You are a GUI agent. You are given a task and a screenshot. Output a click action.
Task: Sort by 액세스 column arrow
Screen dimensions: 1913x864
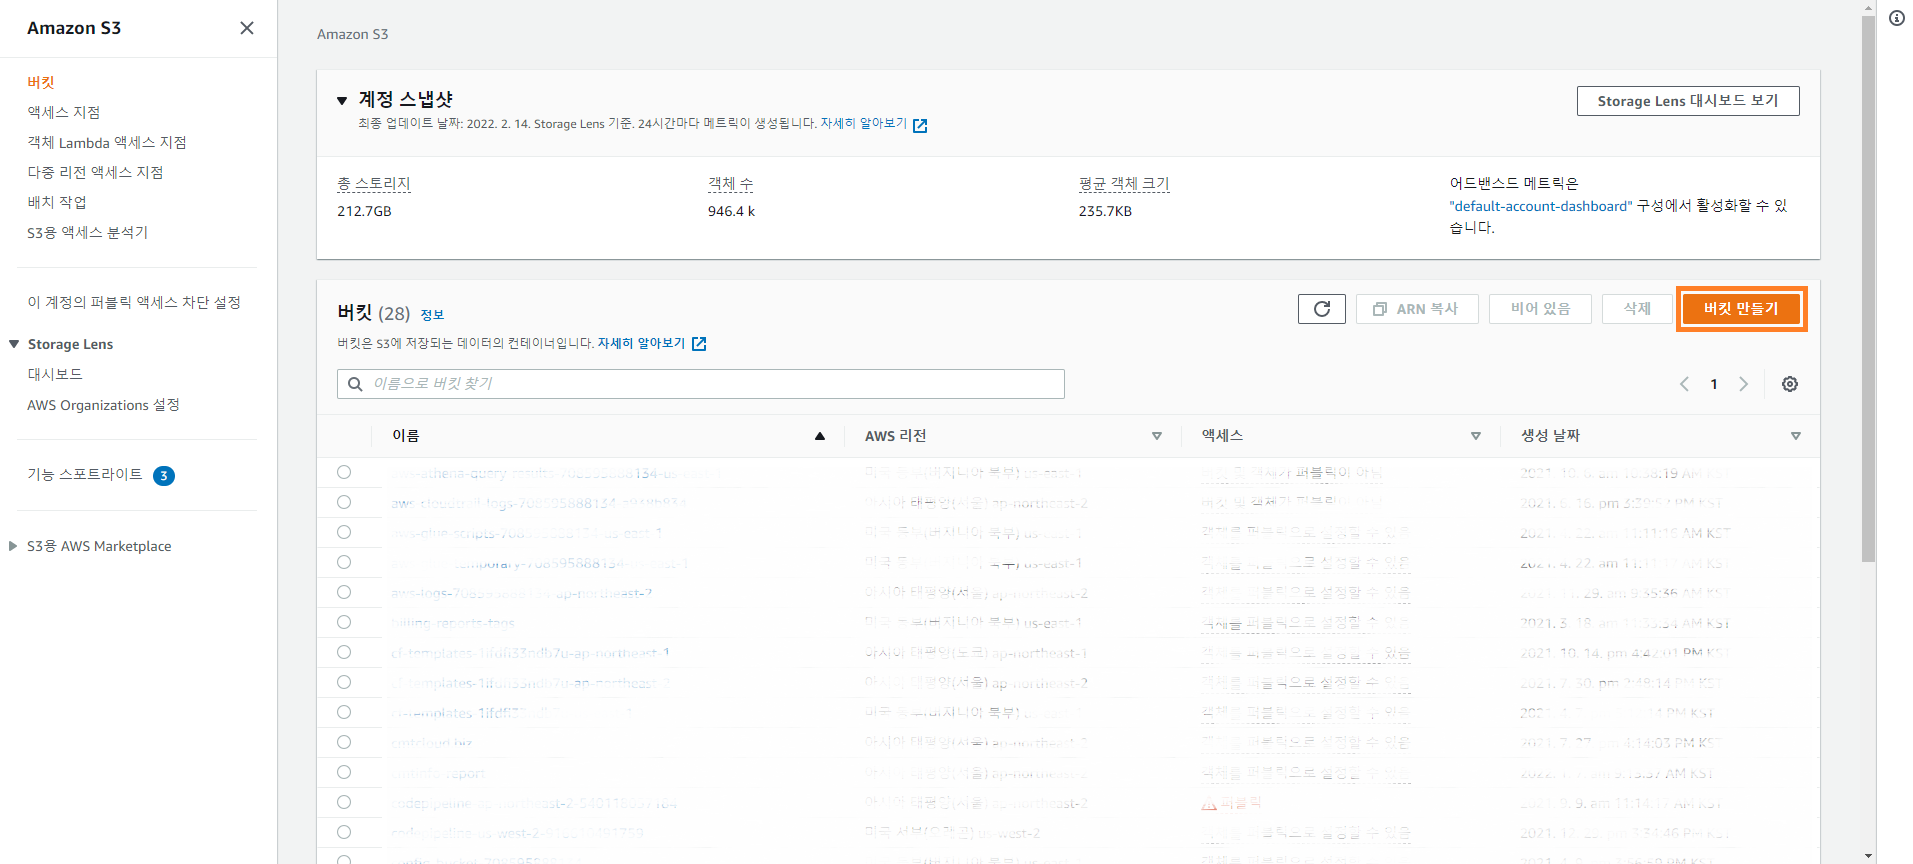[1476, 436]
